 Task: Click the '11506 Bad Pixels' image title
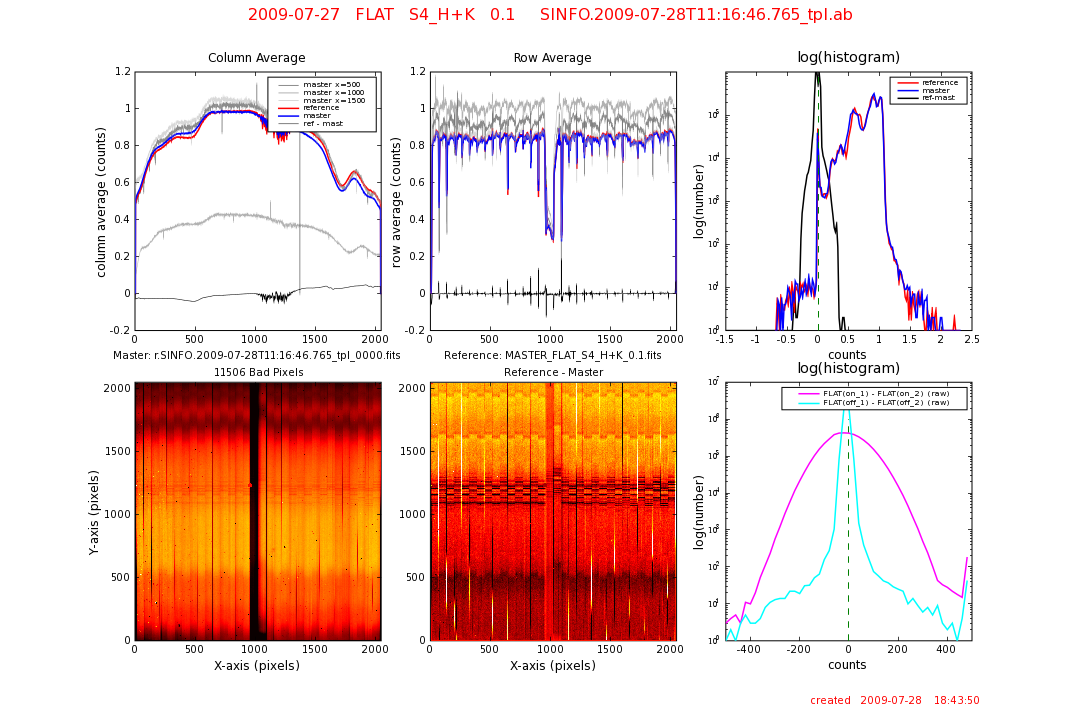click(258, 373)
